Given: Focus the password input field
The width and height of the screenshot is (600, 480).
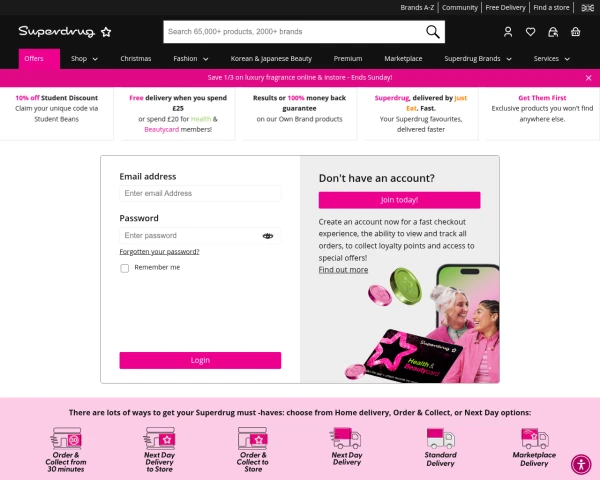Looking at the screenshot, I should pyautogui.click(x=200, y=236).
